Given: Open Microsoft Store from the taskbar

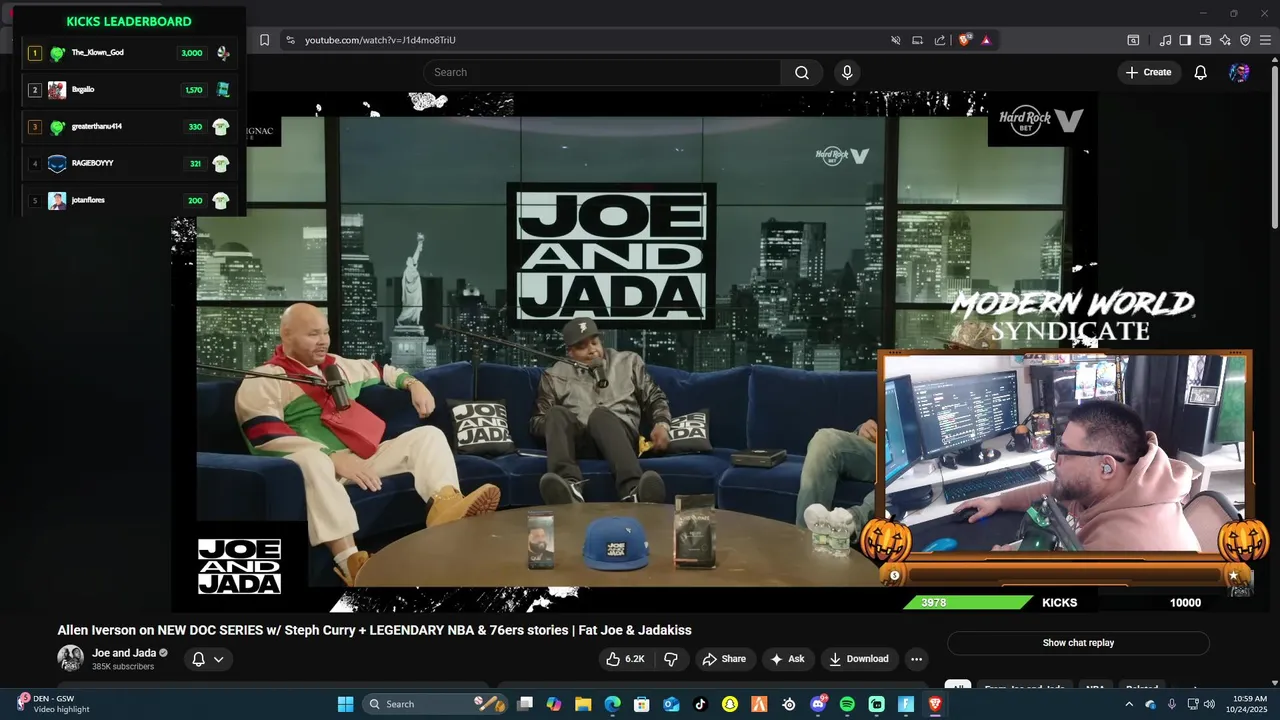Looking at the screenshot, I should pos(642,704).
